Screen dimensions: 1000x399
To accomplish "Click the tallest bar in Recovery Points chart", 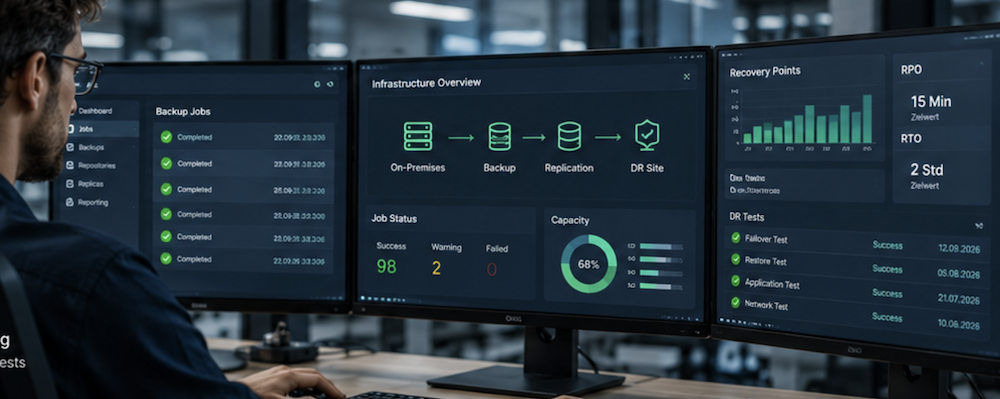I will click(x=867, y=119).
